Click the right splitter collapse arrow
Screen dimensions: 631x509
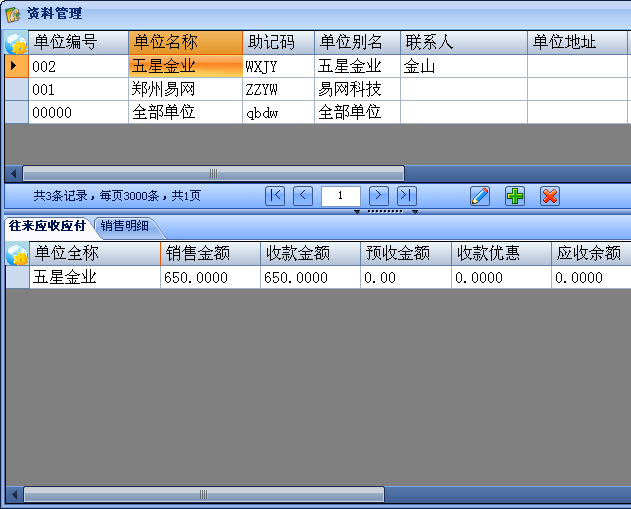(x=415, y=212)
